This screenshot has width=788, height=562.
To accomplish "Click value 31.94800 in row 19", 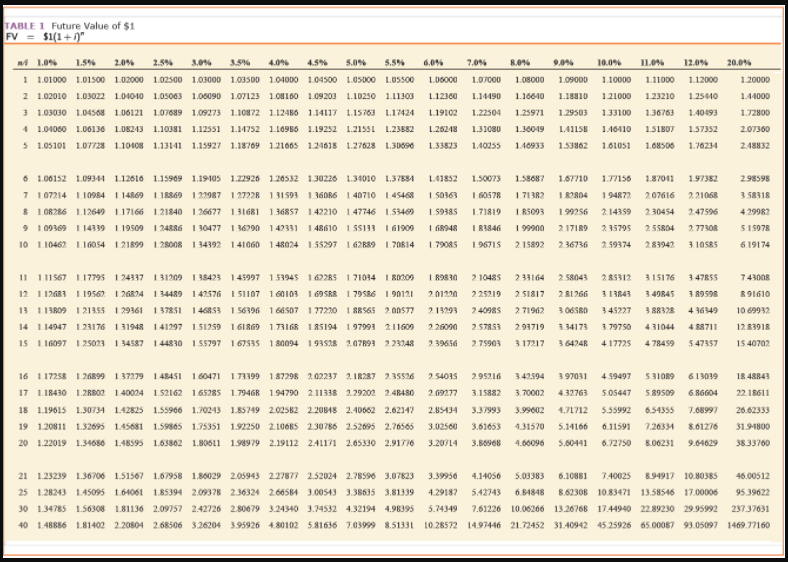I will 753,427.
